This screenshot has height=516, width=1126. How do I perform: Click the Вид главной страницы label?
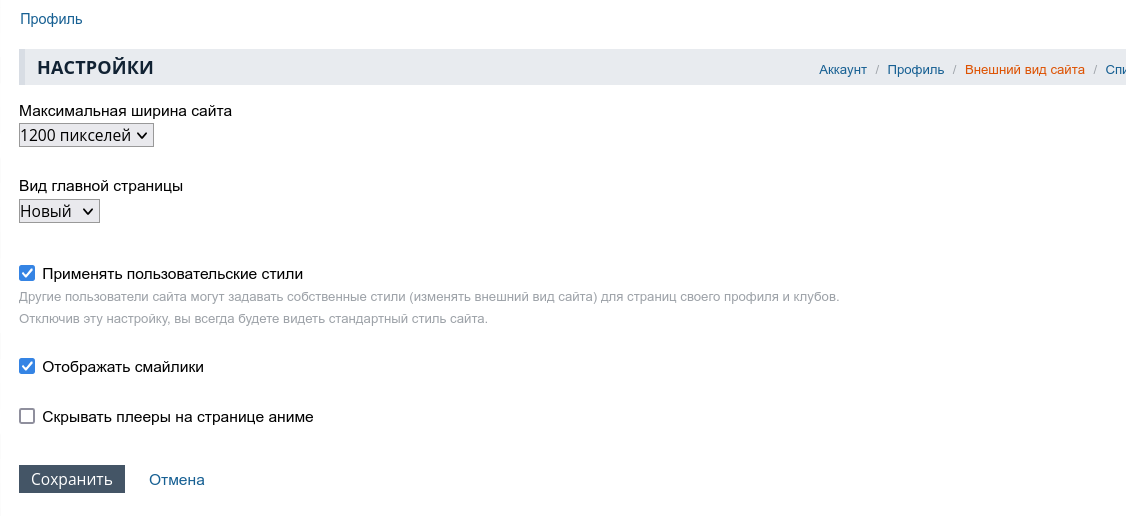click(x=101, y=185)
